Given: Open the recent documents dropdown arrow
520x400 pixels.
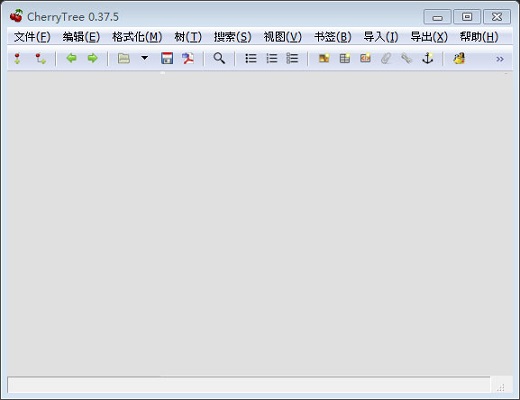Looking at the screenshot, I should 145,58.
